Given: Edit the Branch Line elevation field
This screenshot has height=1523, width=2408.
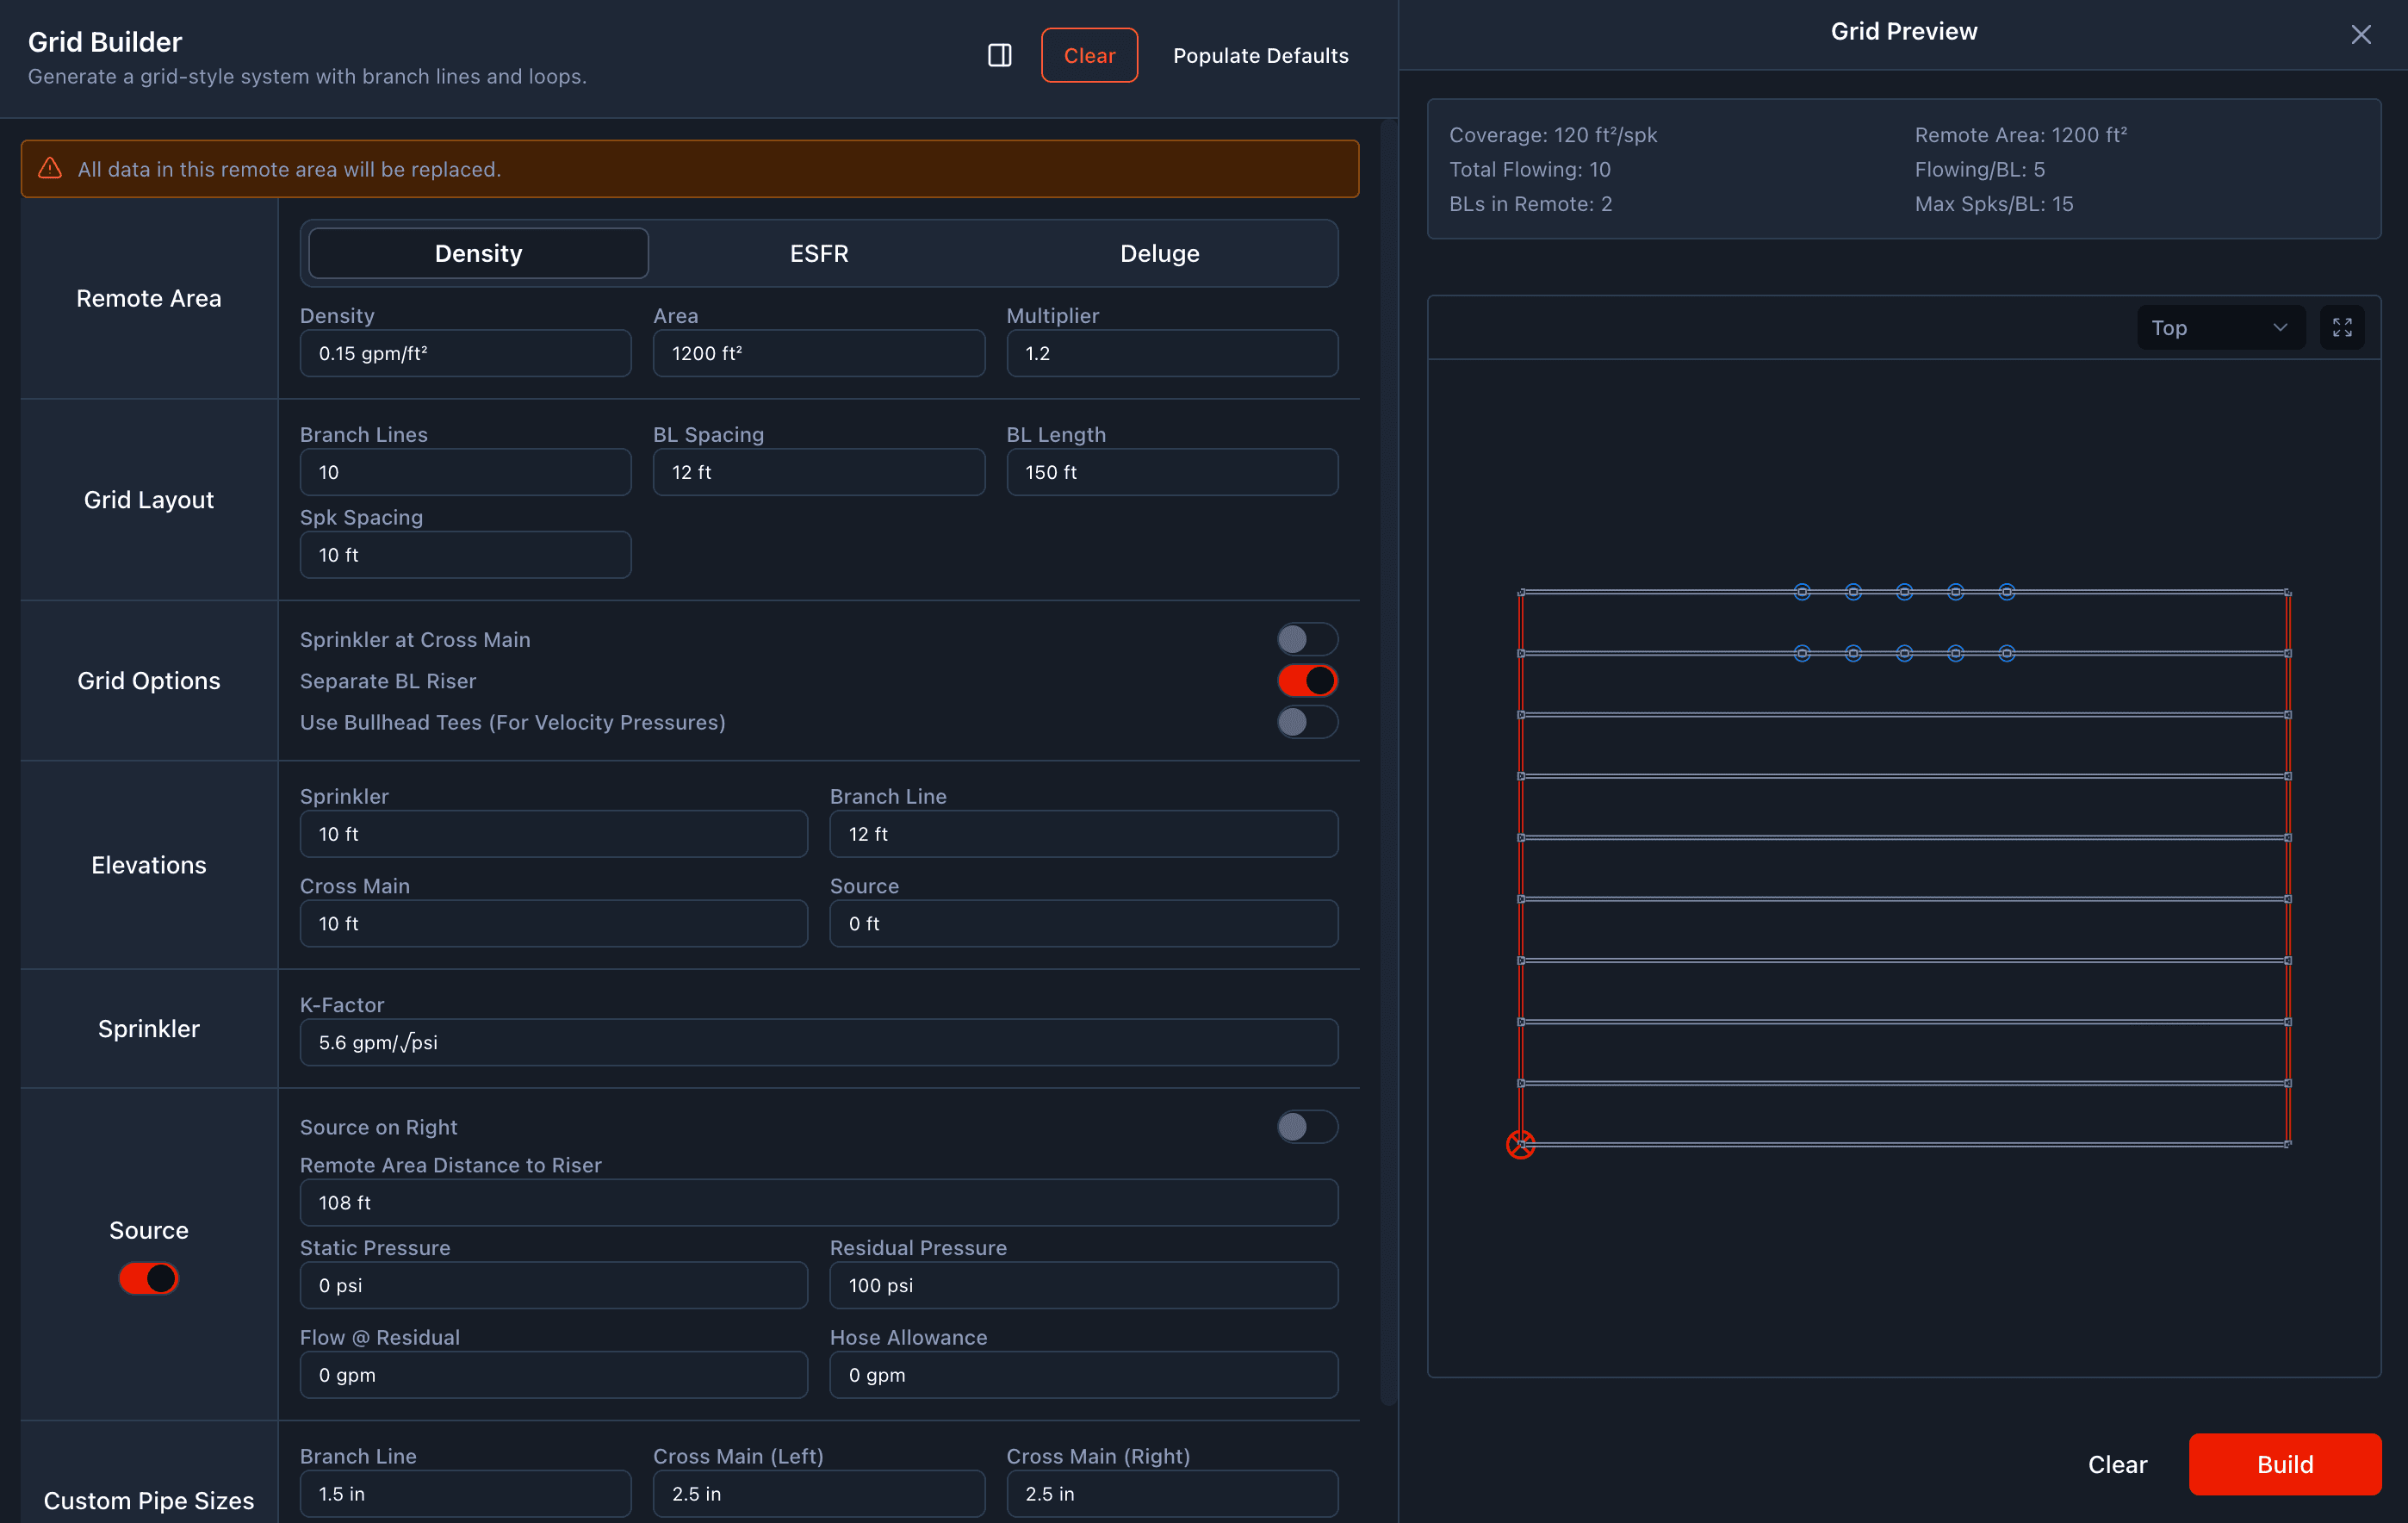Looking at the screenshot, I should click(x=1083, y=834).
